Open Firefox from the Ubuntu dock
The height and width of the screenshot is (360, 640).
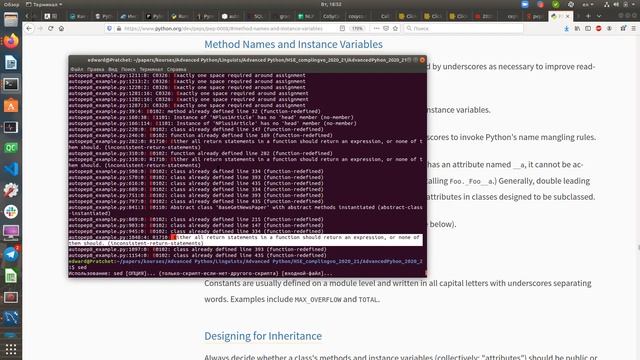(11, 41)
